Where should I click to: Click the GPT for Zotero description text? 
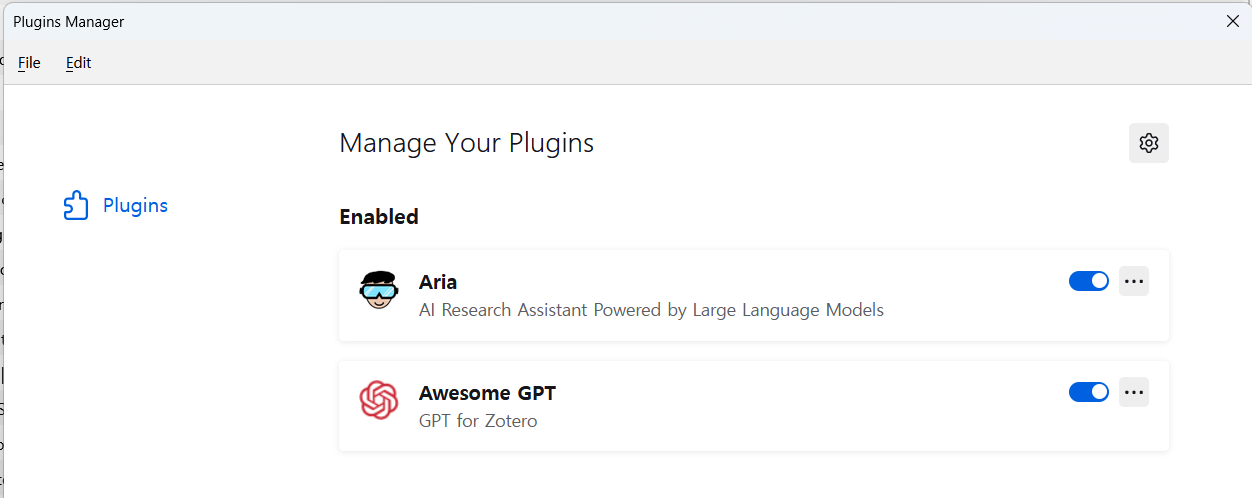[478, 421]
